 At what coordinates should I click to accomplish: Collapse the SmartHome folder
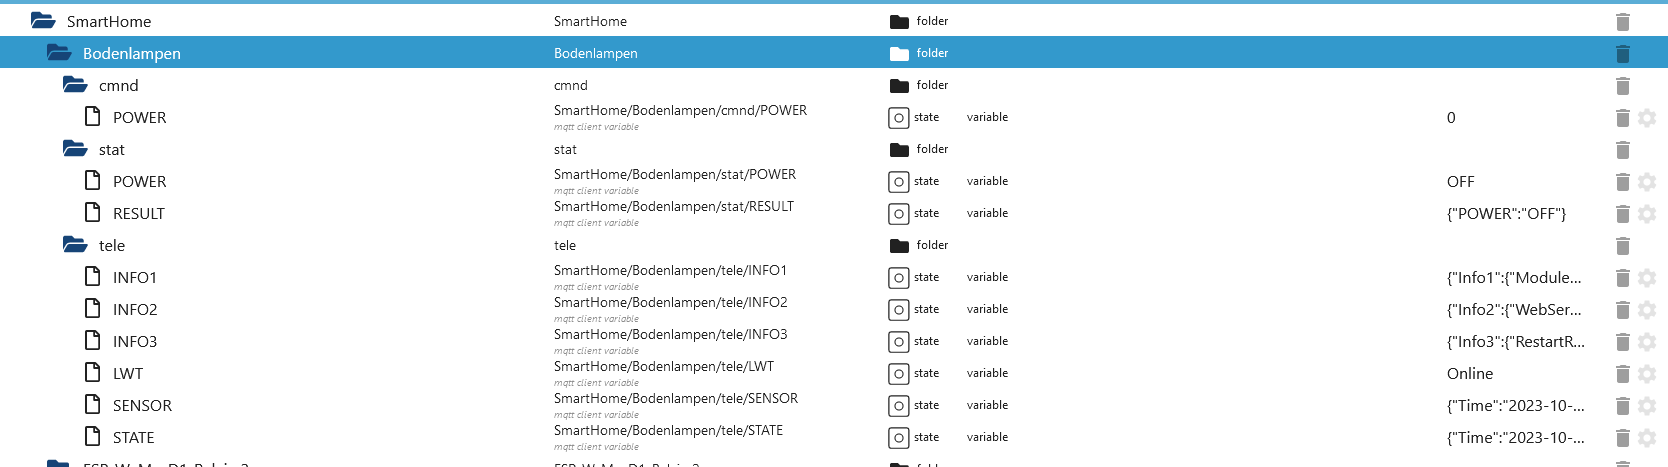point(43,20)
